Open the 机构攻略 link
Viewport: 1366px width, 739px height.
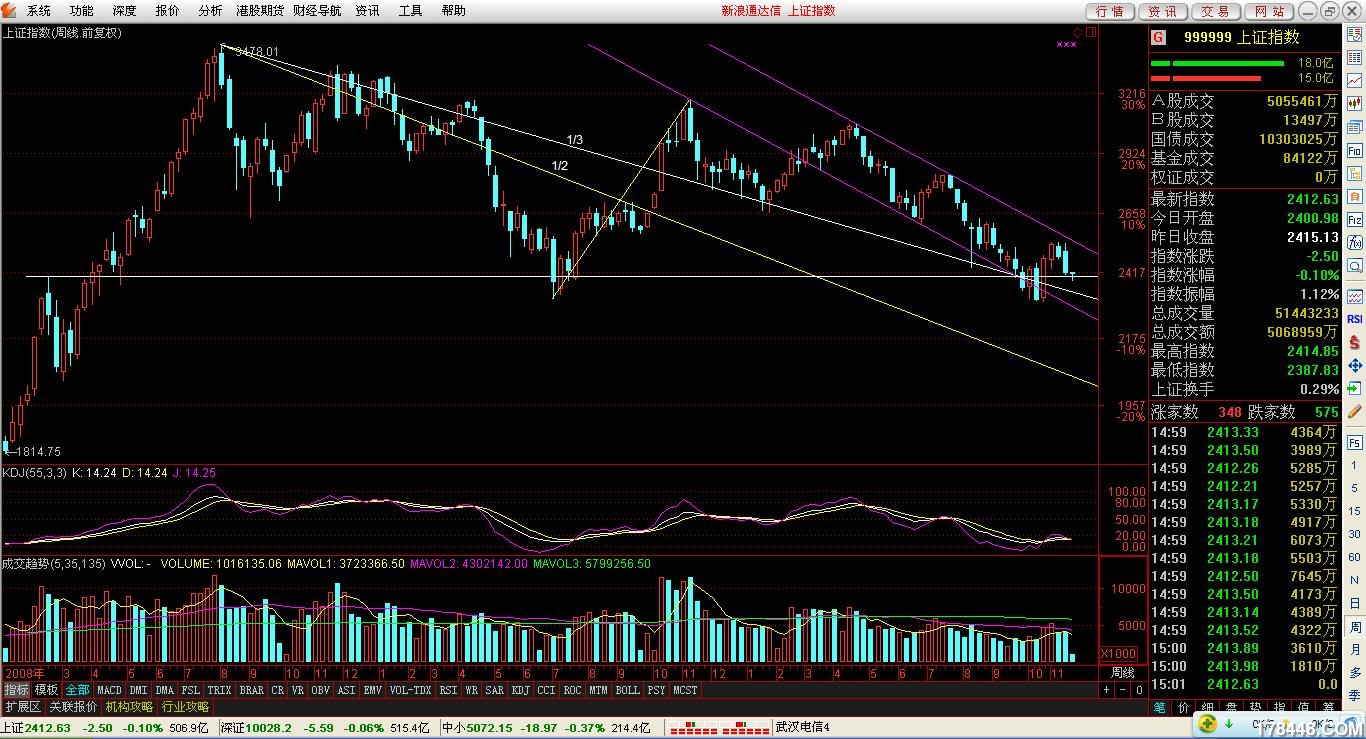point(130,706)
